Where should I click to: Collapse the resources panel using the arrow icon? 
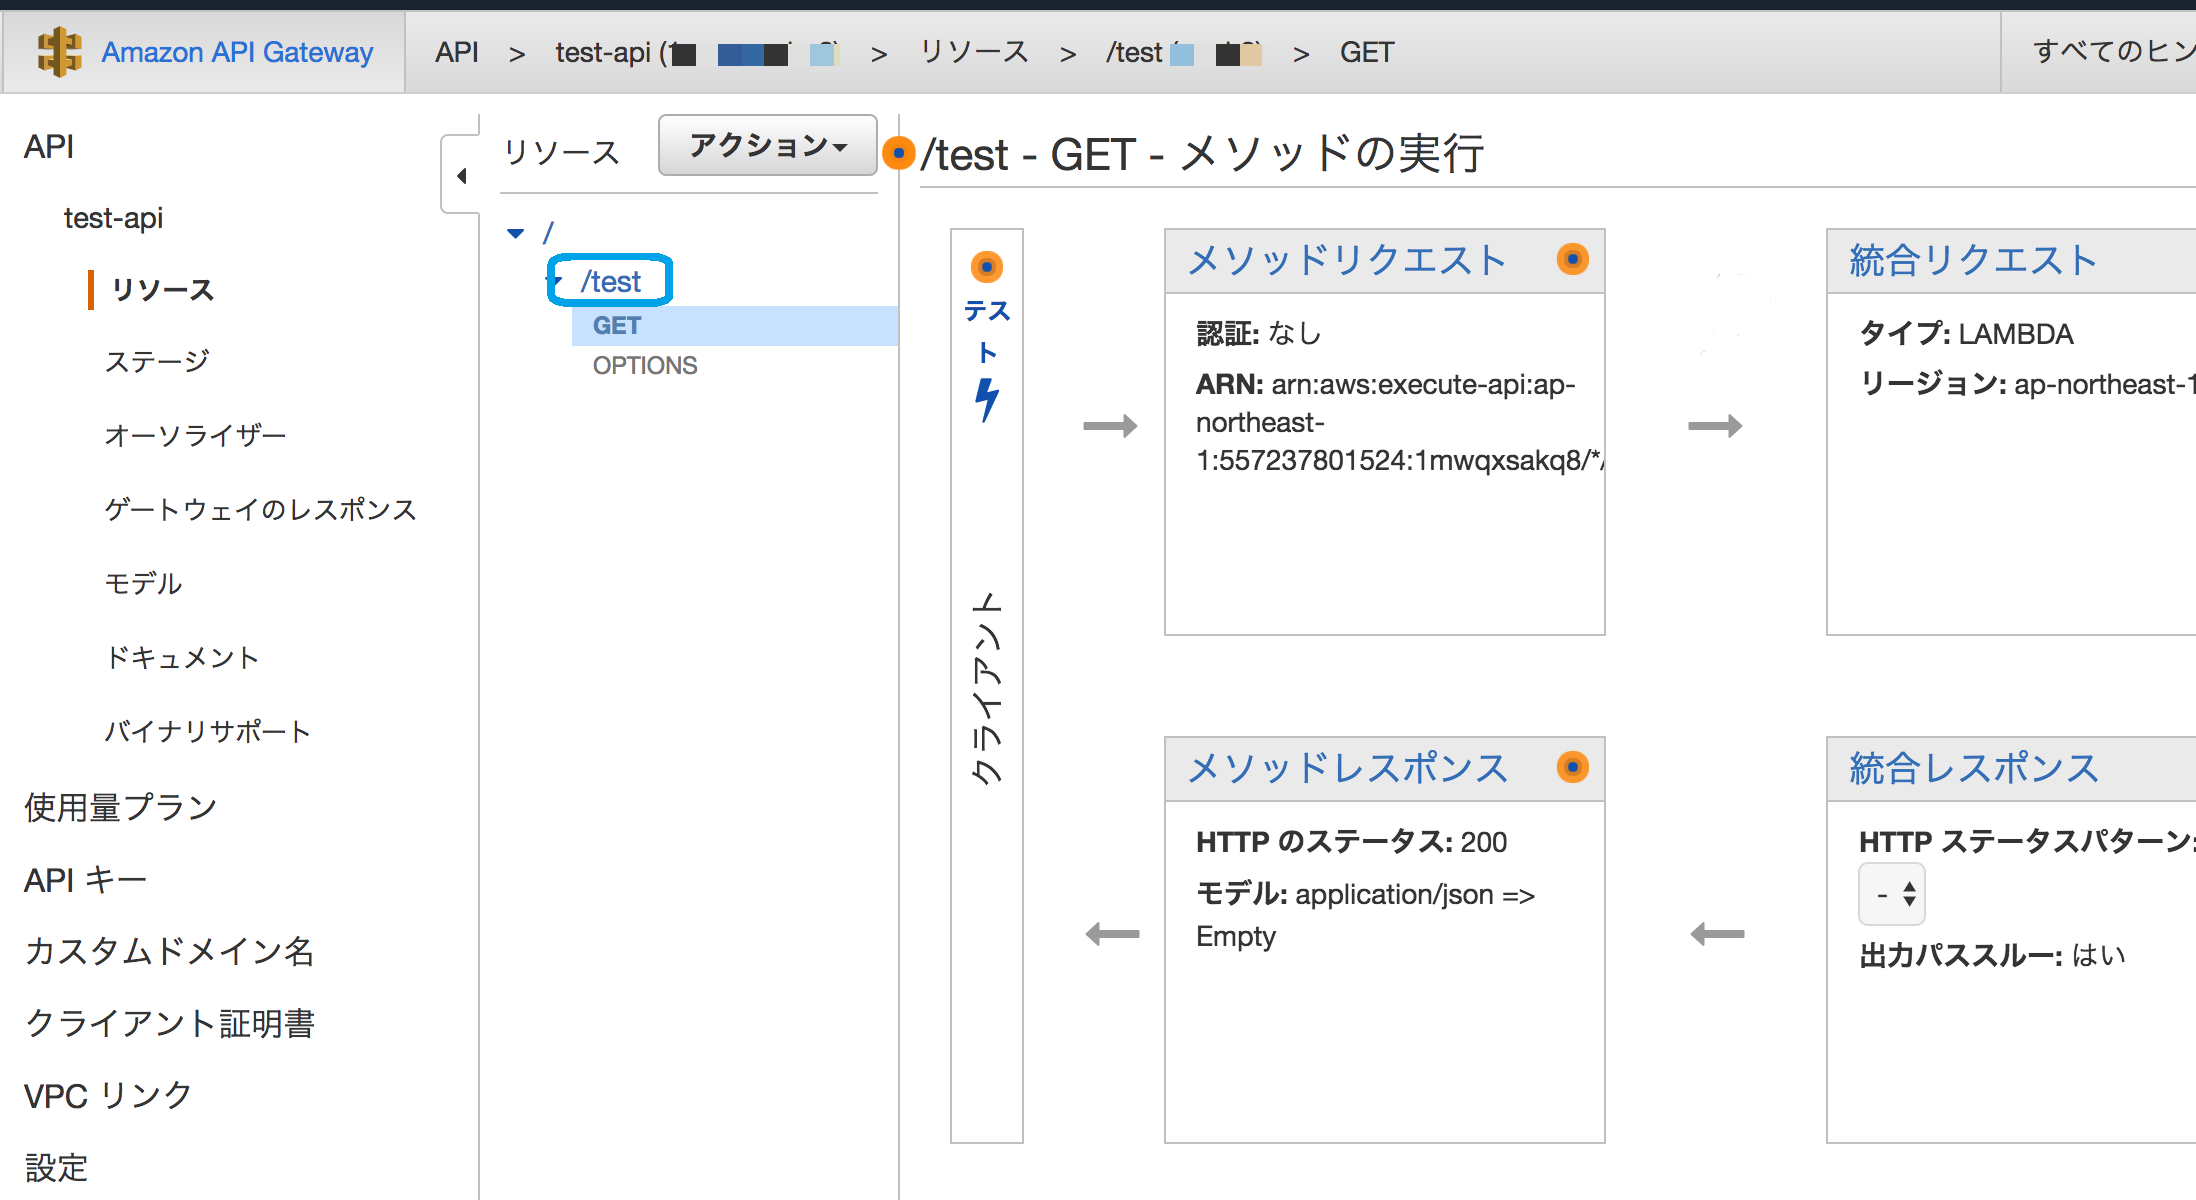(x=462, y=175)
